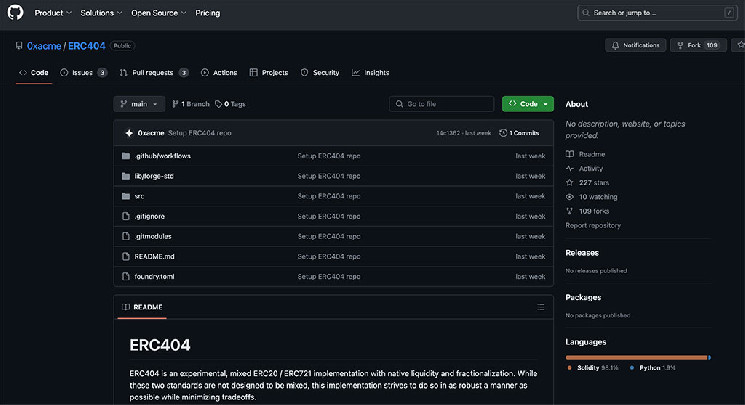Click the Notifications button

click(x=635, y=45)
